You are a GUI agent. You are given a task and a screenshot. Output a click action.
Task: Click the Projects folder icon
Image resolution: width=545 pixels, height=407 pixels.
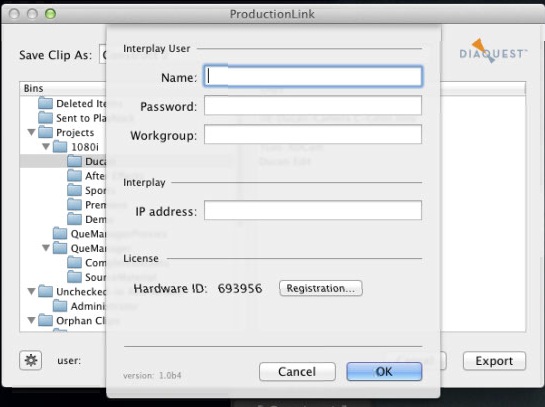[x=45, y=132]
